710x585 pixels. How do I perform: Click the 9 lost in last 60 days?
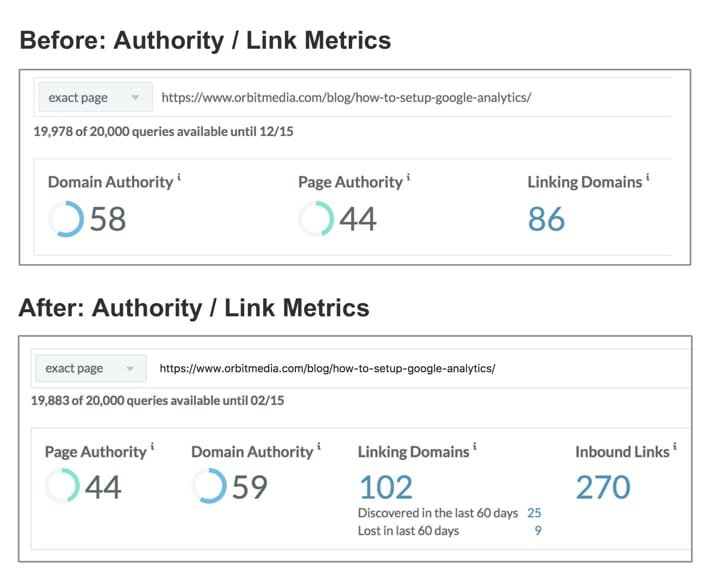point(538,530)
